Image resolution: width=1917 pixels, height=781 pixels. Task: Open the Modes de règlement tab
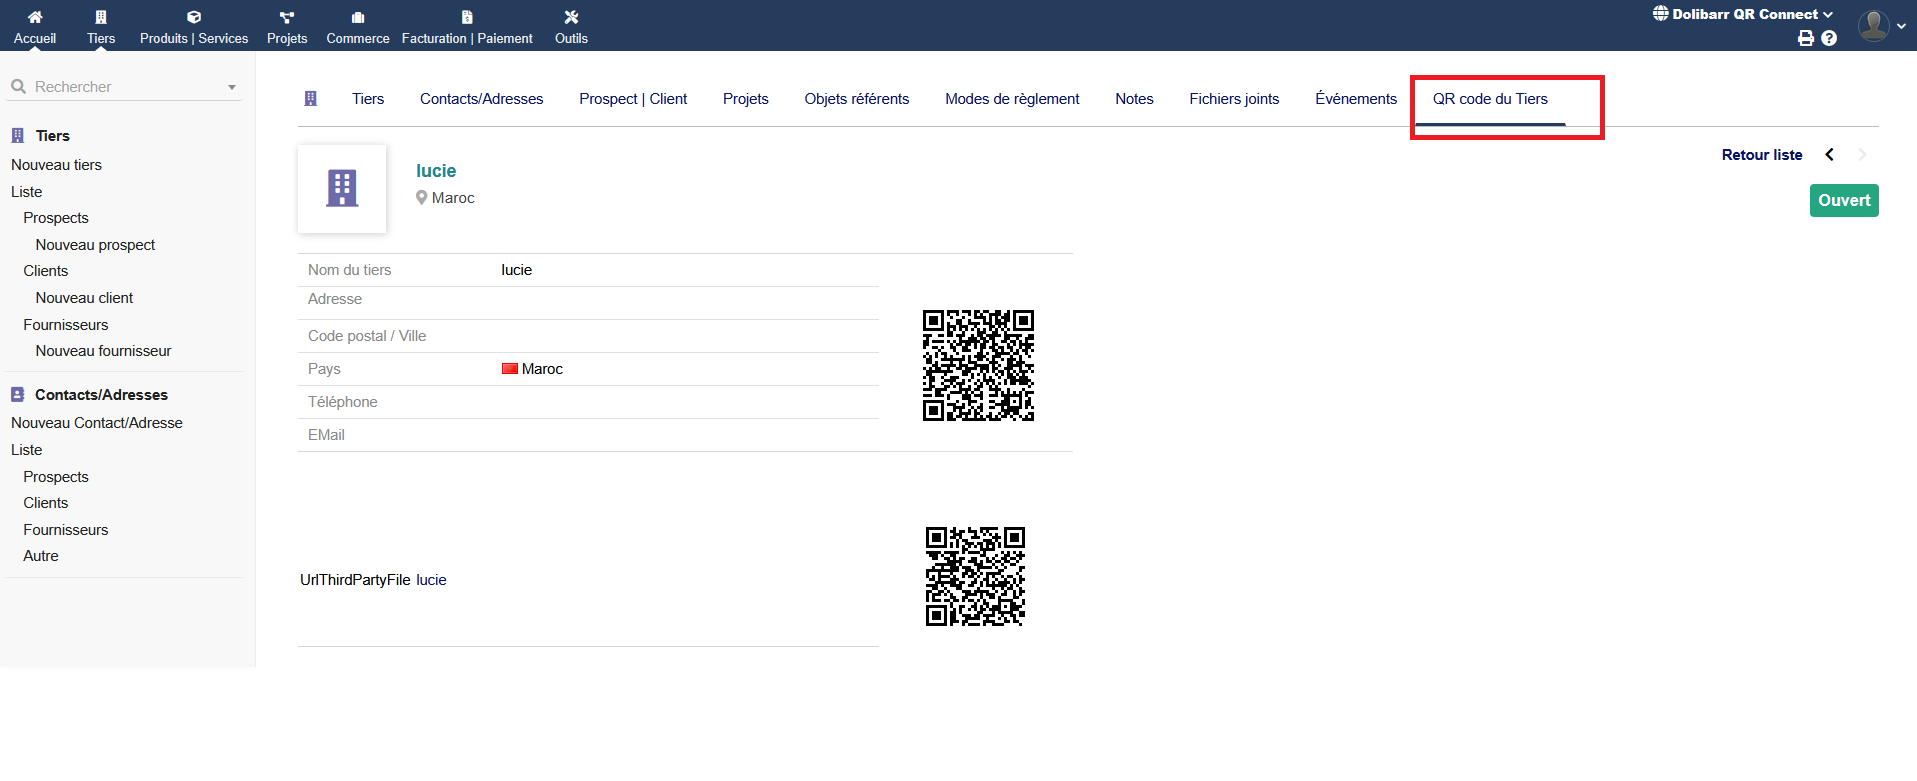[x=1012, y=99]
